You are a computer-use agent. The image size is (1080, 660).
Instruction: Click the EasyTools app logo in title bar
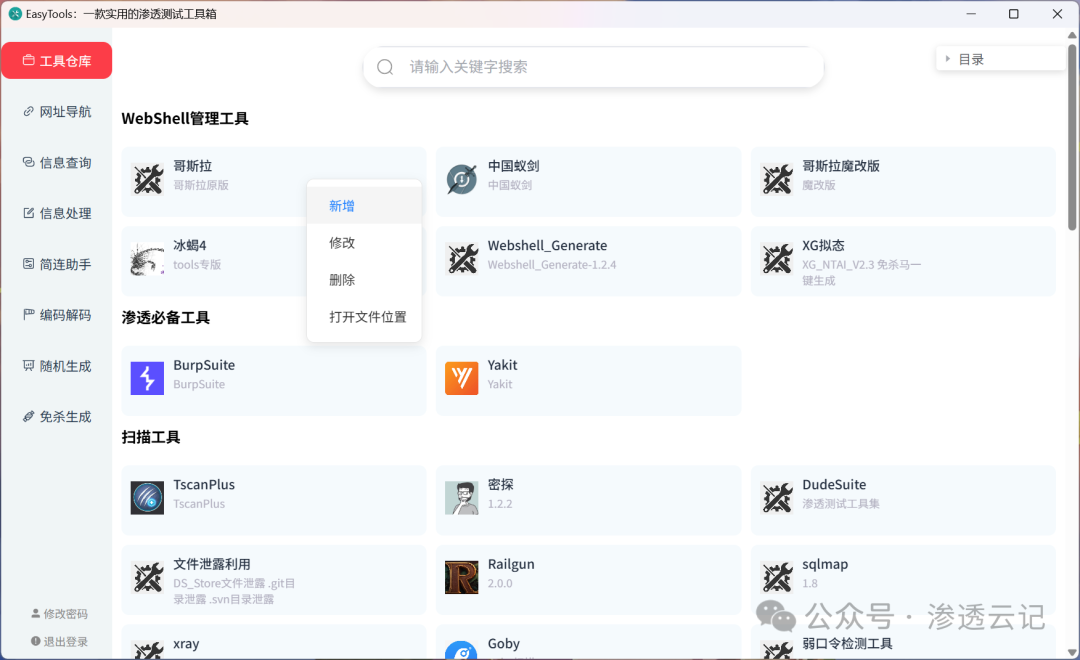[x=14, y=14]
